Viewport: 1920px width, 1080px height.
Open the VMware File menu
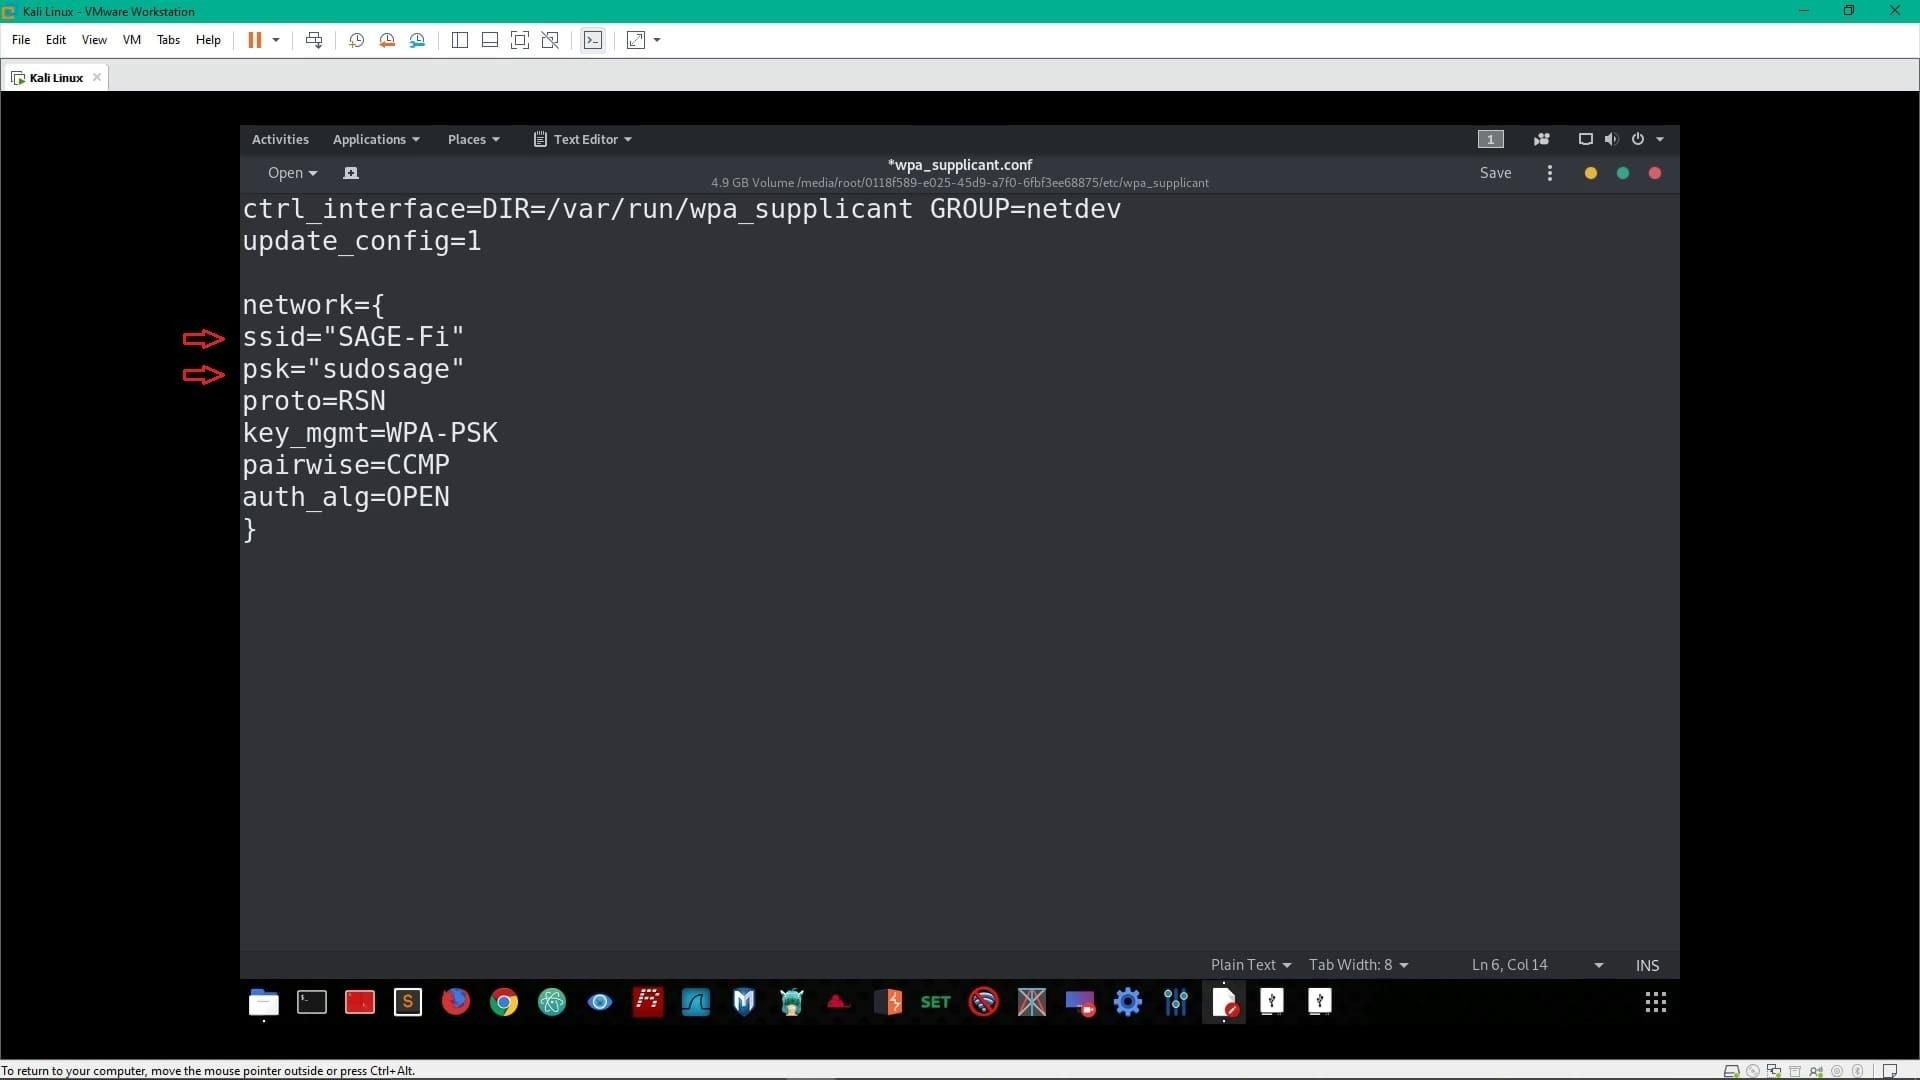tap(21, 40)
